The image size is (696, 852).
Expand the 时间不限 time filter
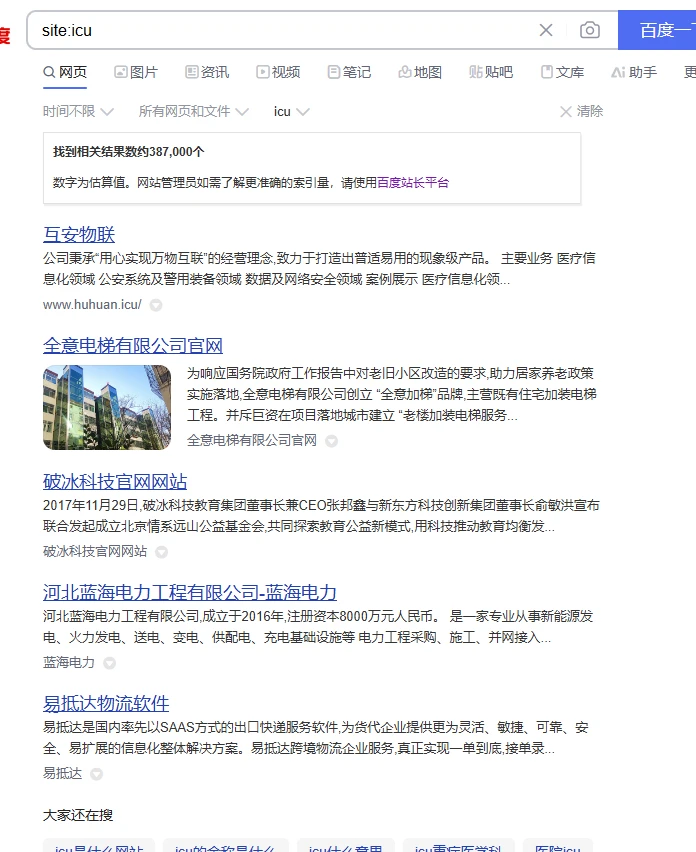click(x=78, y=111)
